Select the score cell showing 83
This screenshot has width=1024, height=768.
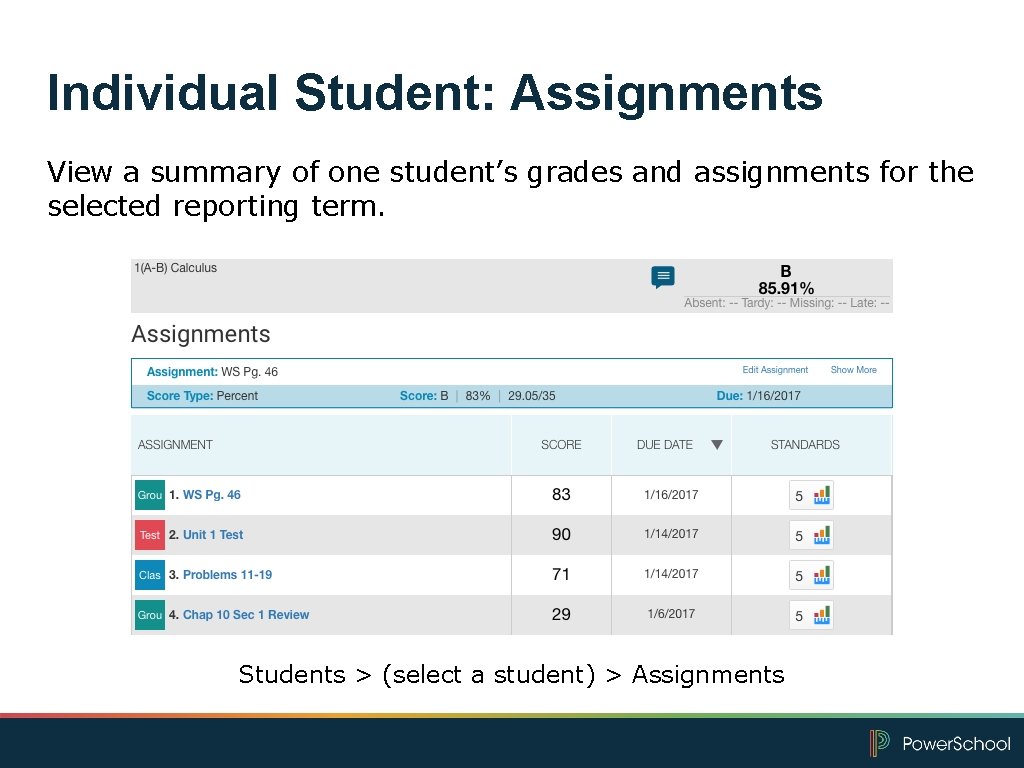[x=561, y=494]
